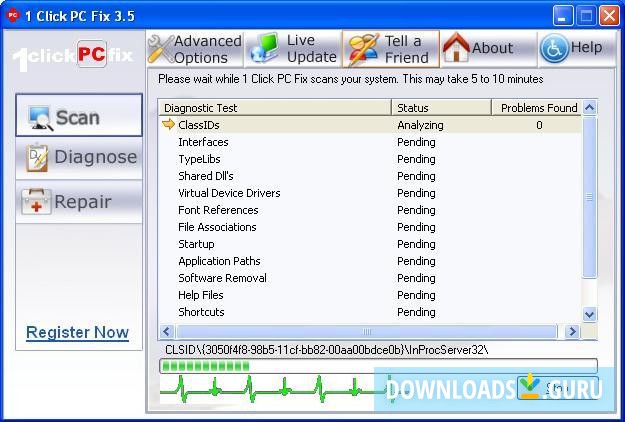Click the 1clickPCfix logo
The height and width of the screenshot is (422, 625).
pyautogui.click(x=73, y=57)
